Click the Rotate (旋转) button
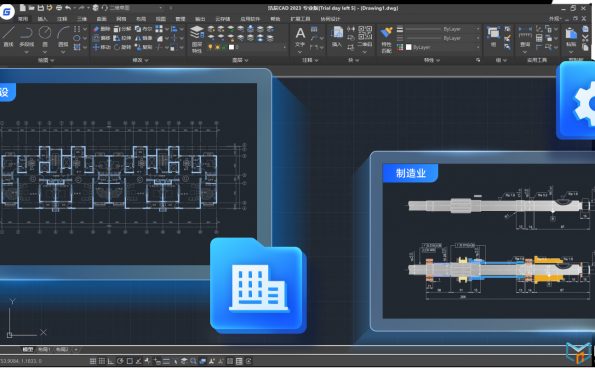 pyautogui.click(x=123, y=47)
